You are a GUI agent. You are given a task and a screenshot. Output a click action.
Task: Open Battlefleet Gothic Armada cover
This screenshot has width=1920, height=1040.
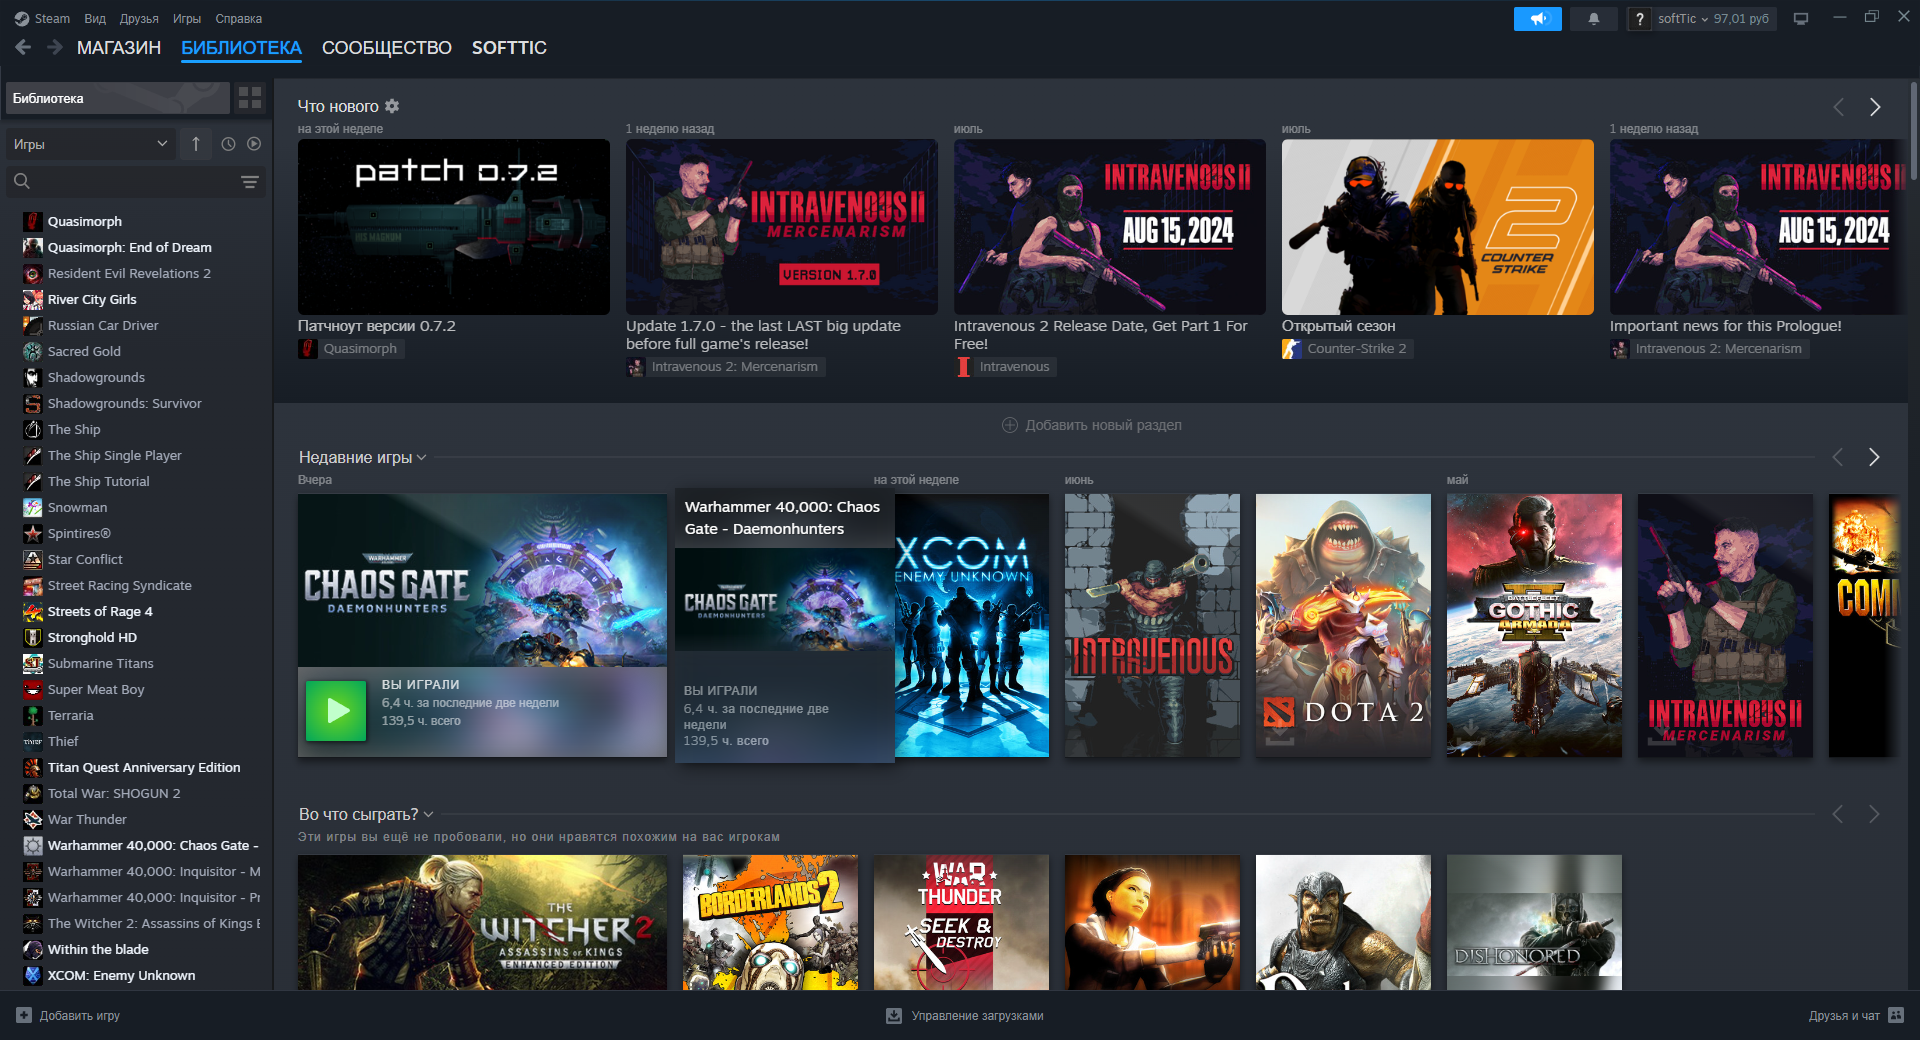point(1534,625)
